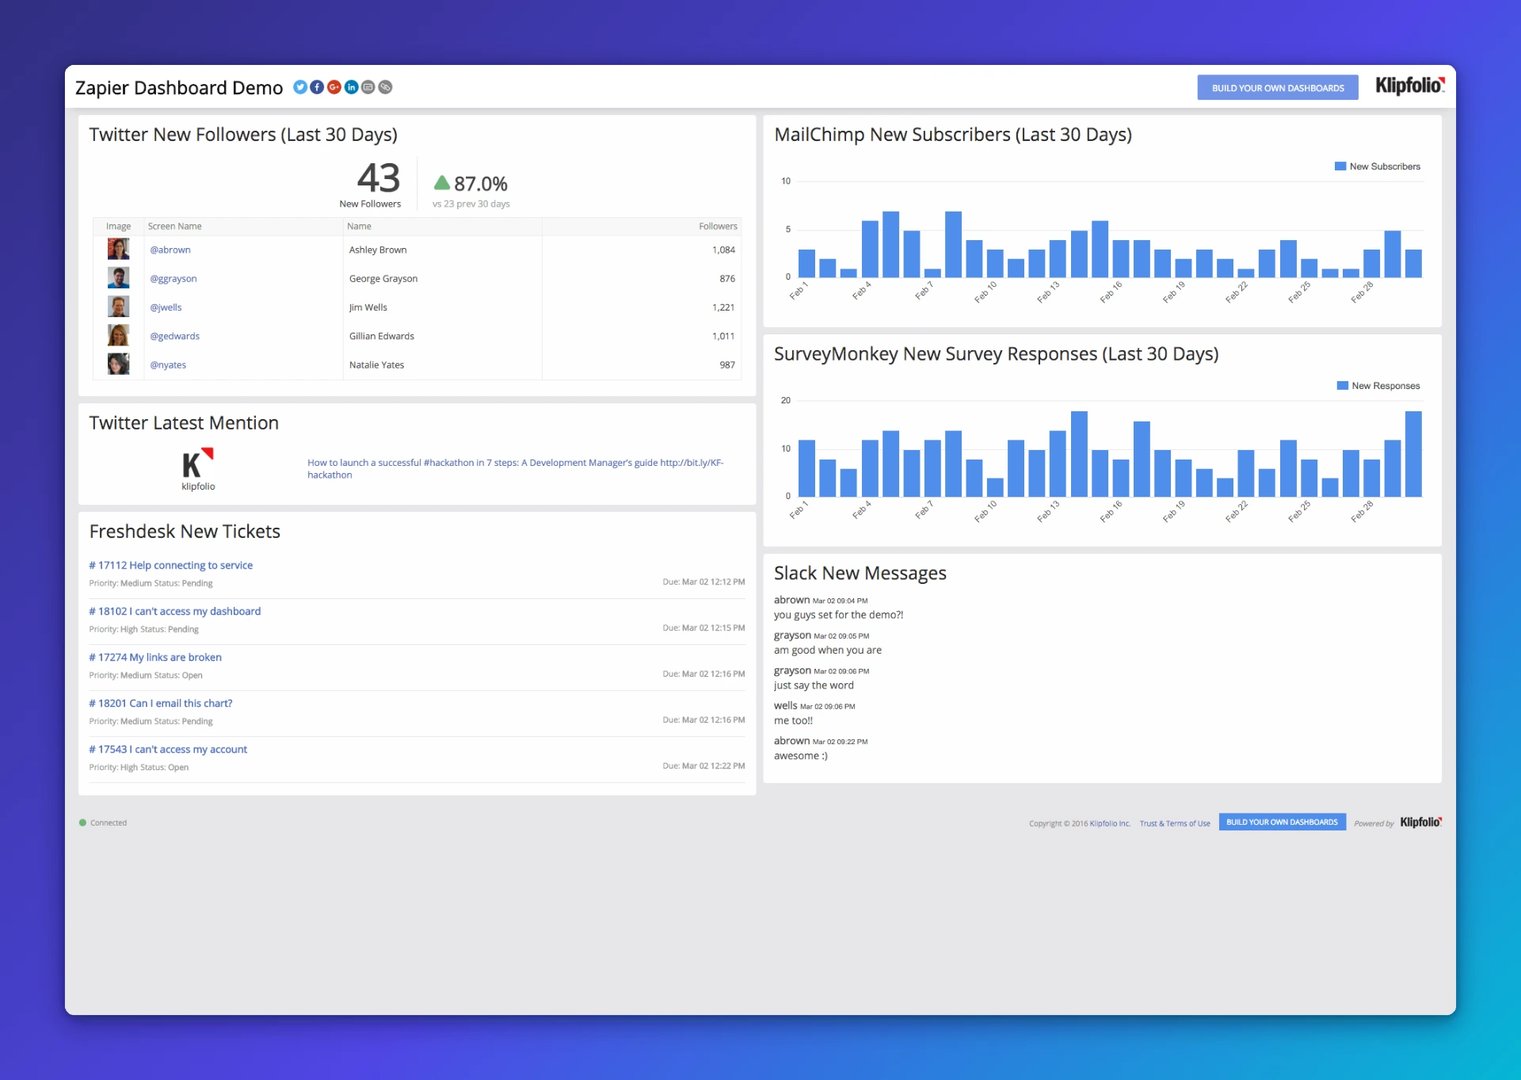The height and width of the screenshot is (1080, 1521).
Task: Share dashboard via Google Plus icon
Action: point(334,87)
